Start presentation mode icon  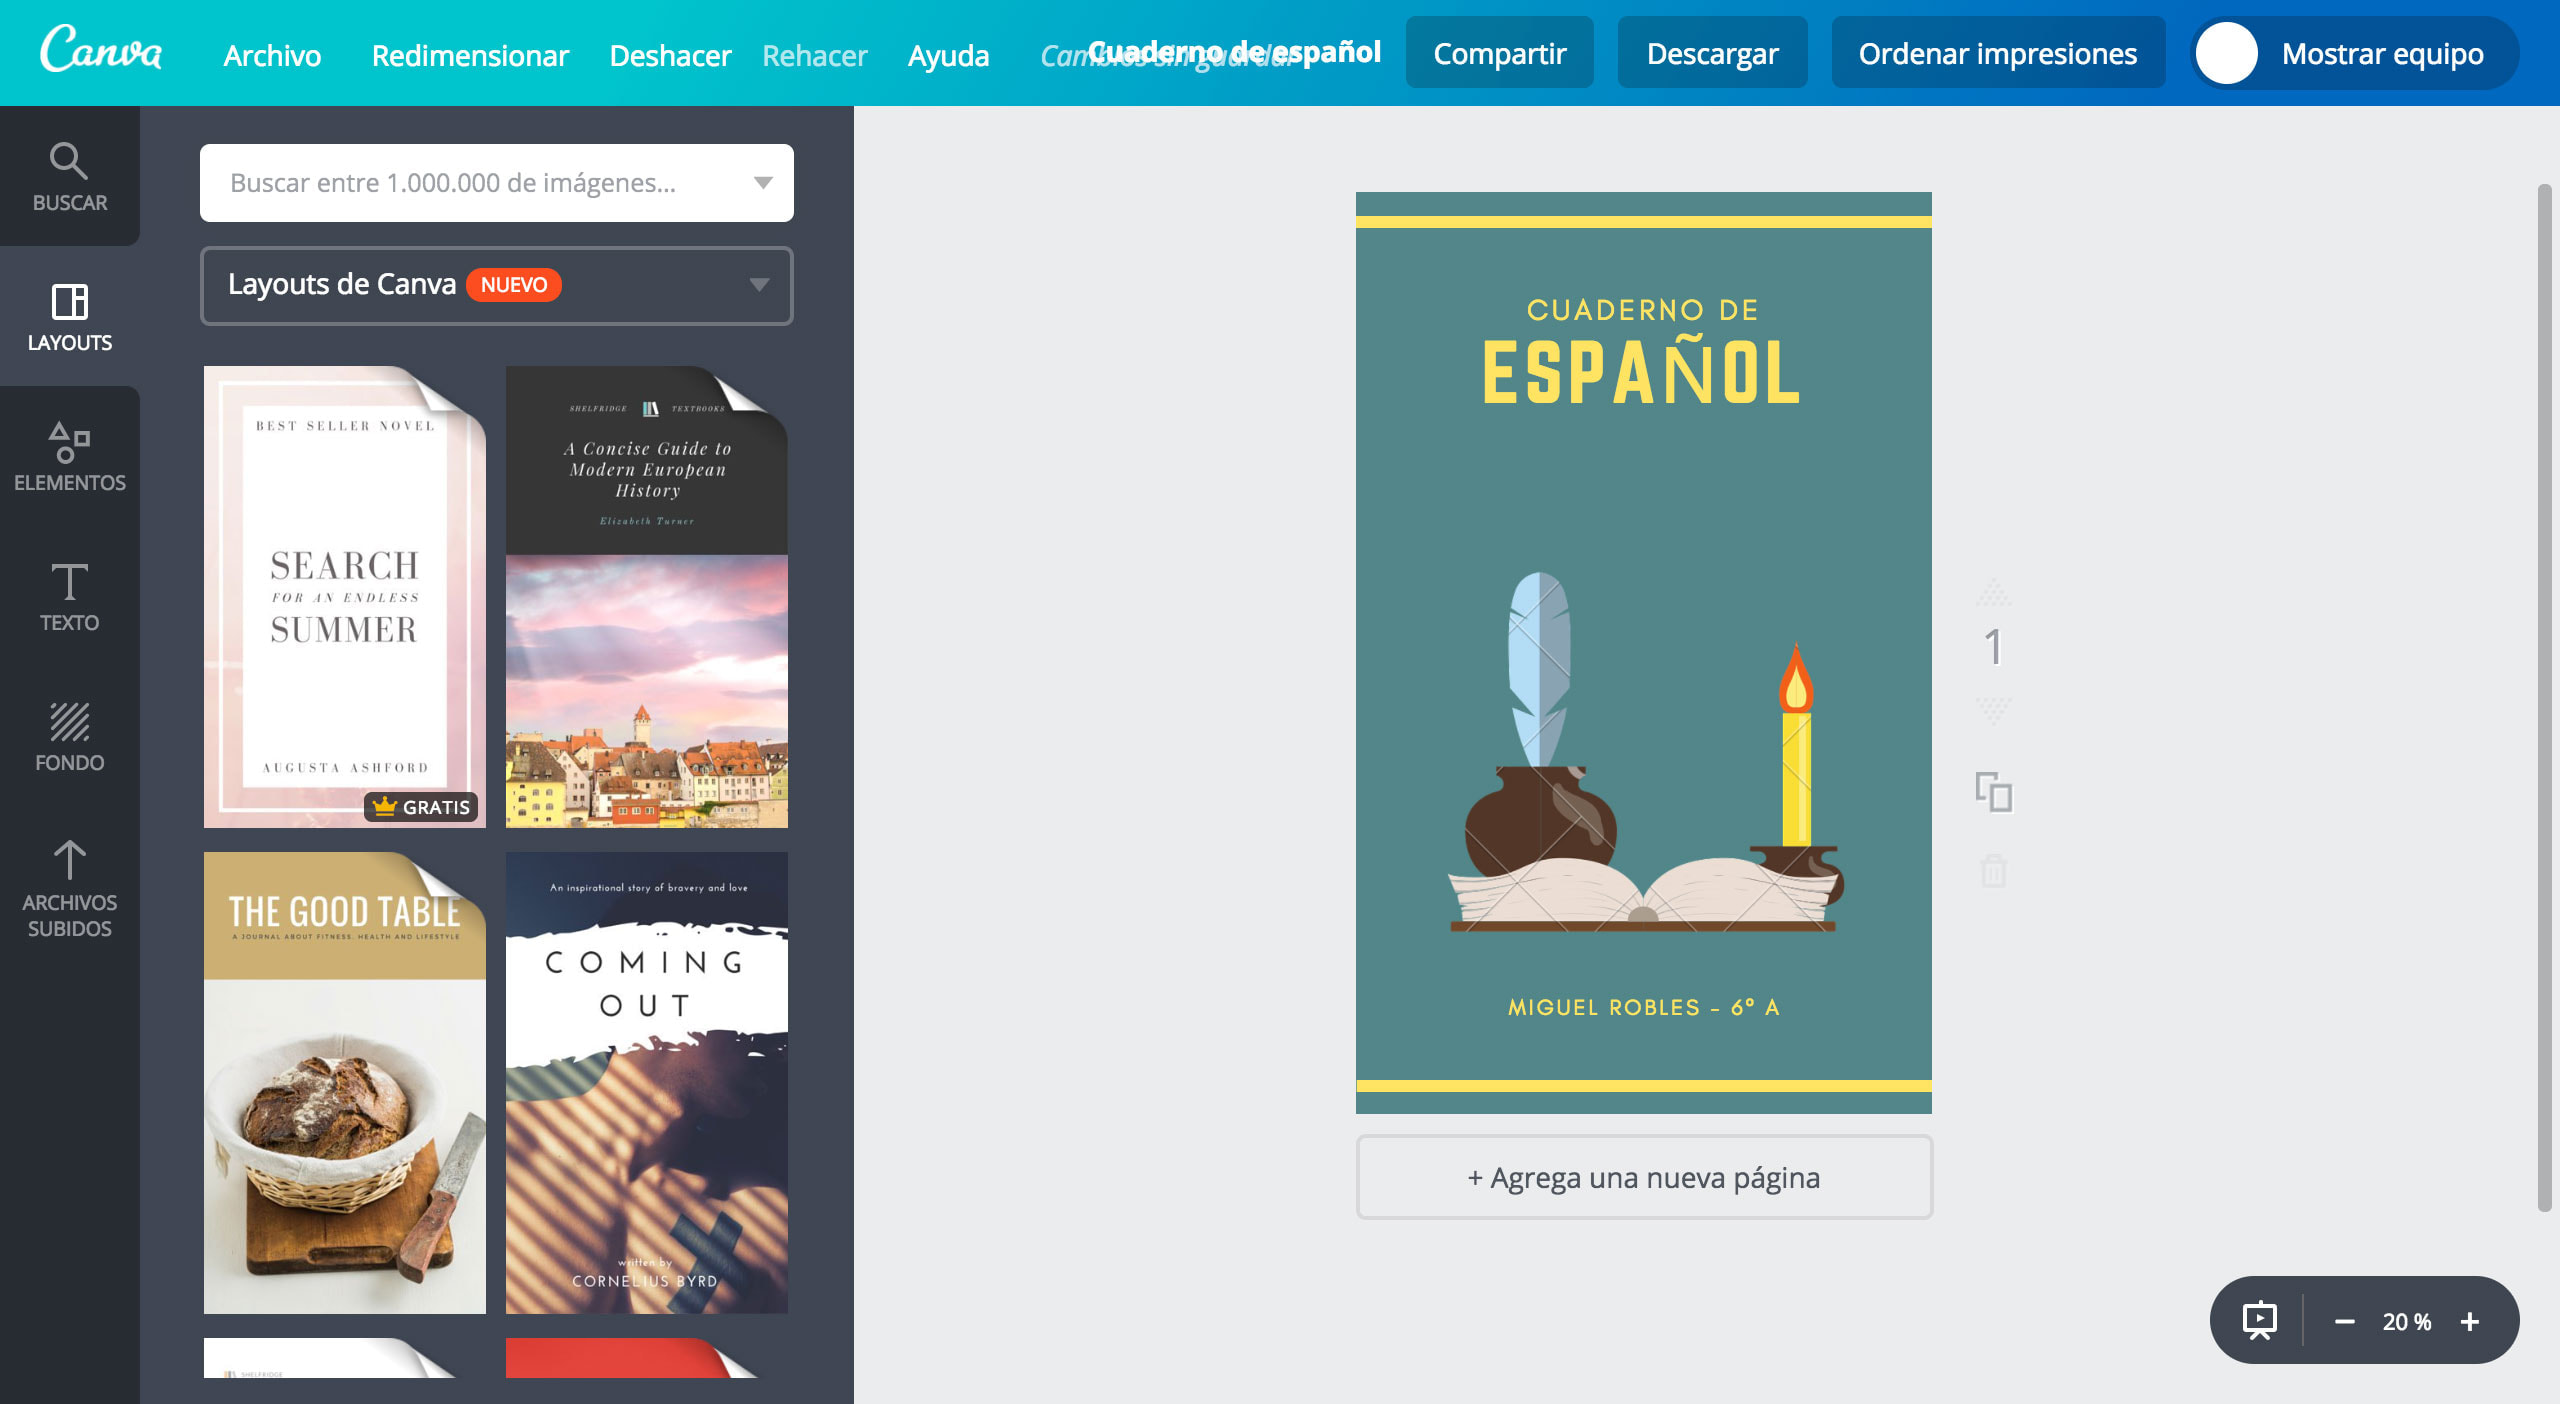coord(2259,1321)
